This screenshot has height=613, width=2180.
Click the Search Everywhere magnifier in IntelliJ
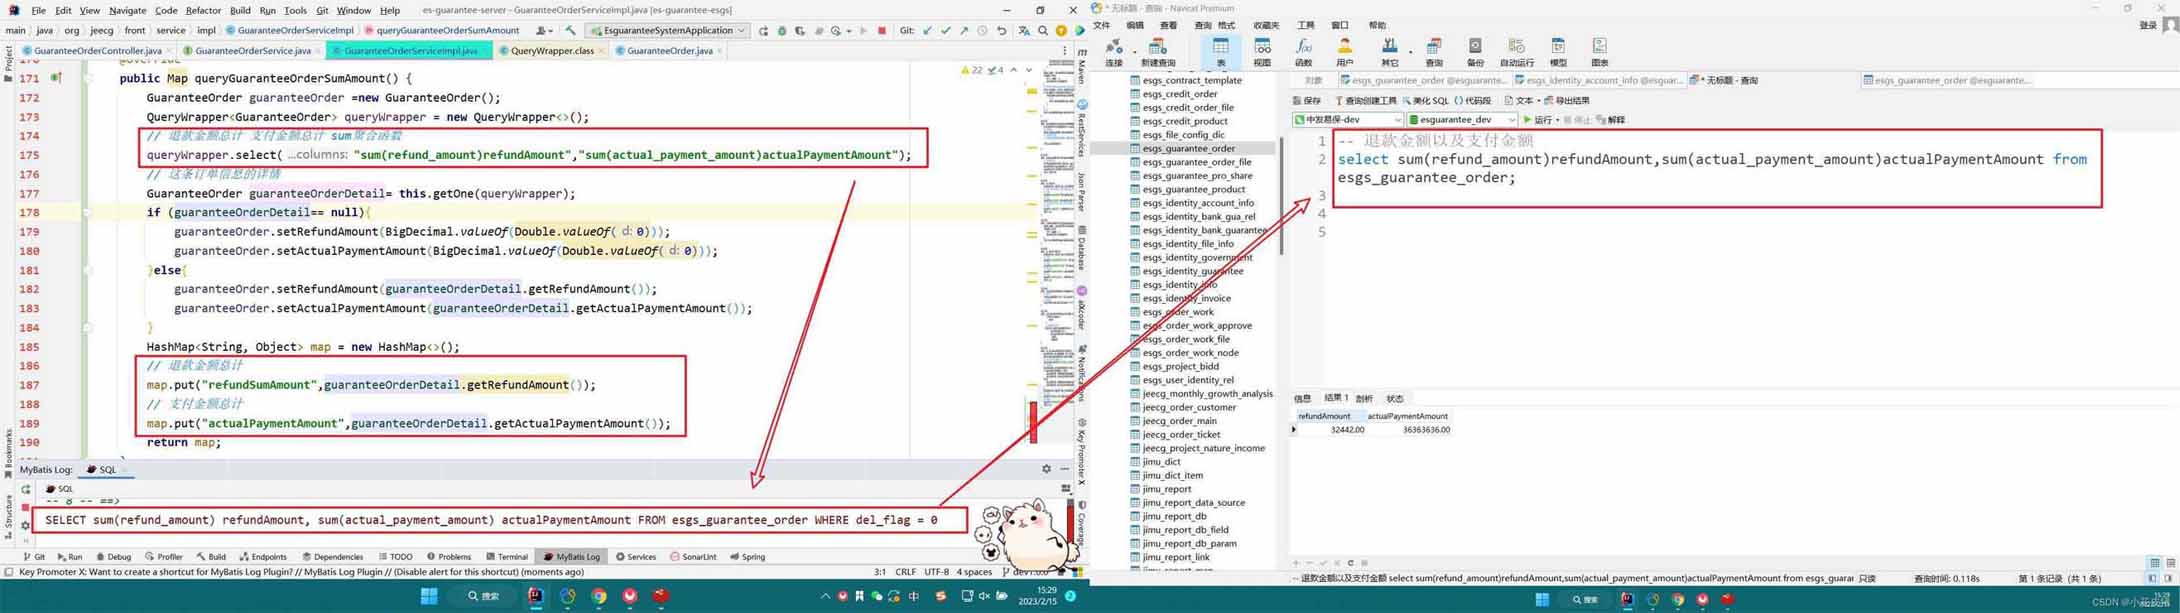coord(1043,31)
